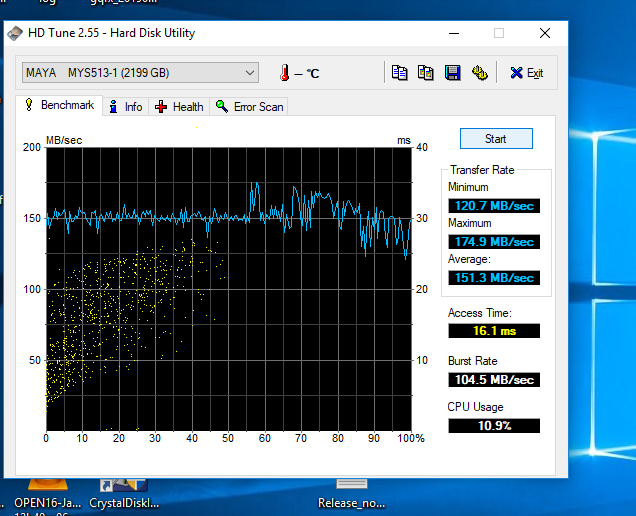Switch to the Info tab

[x=125, y=107]
